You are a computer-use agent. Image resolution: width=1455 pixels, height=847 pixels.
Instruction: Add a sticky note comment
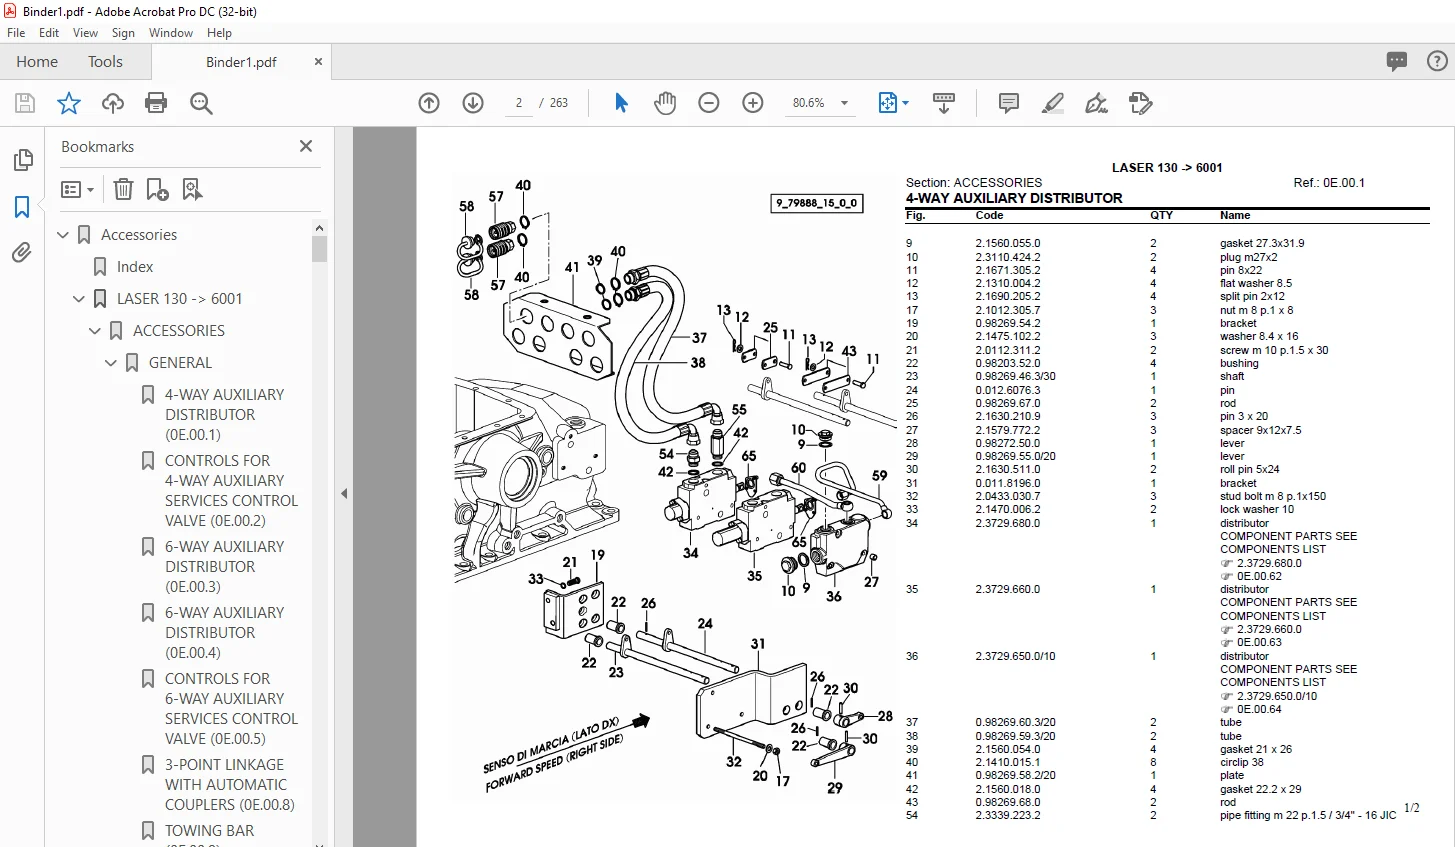(x=1009, y=103)
